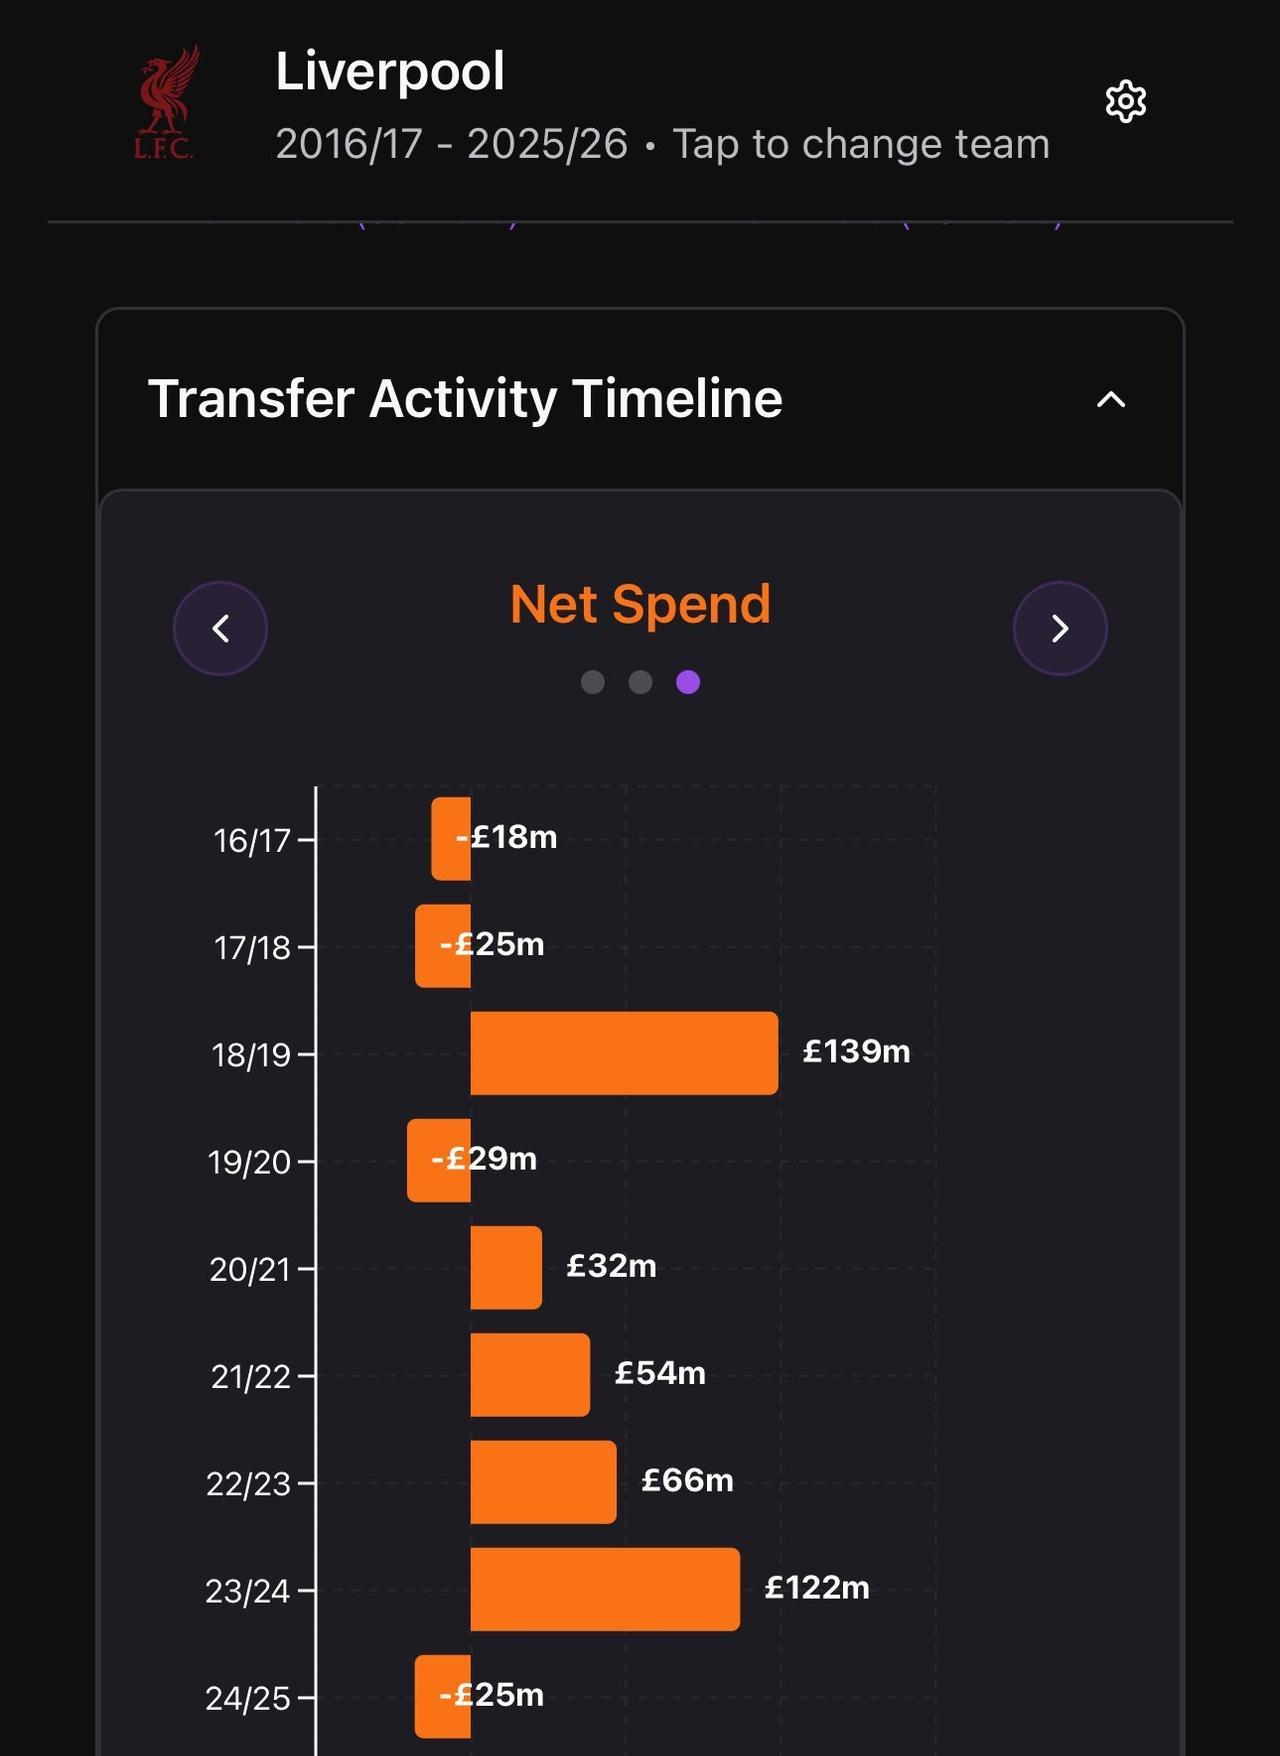1280x1756 pixels.
Task: Click the Net Spend chart title
Action: click(x=640, y=604)
